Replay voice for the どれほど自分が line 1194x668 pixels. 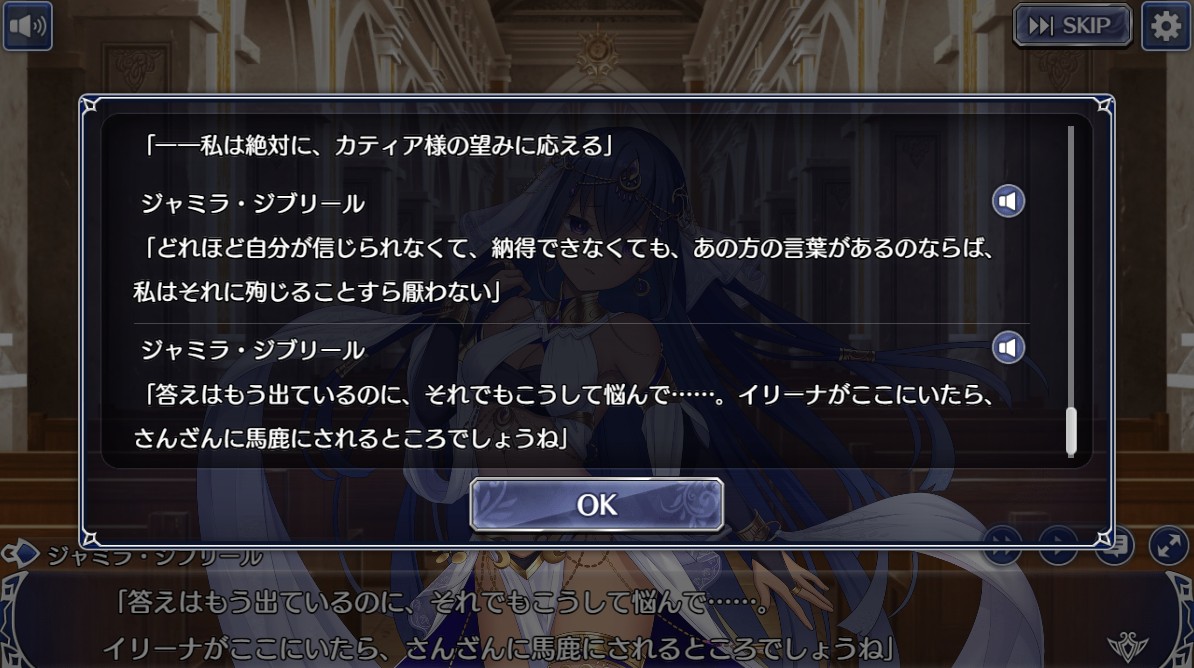pyautogui.click(x=1007, y=202)
